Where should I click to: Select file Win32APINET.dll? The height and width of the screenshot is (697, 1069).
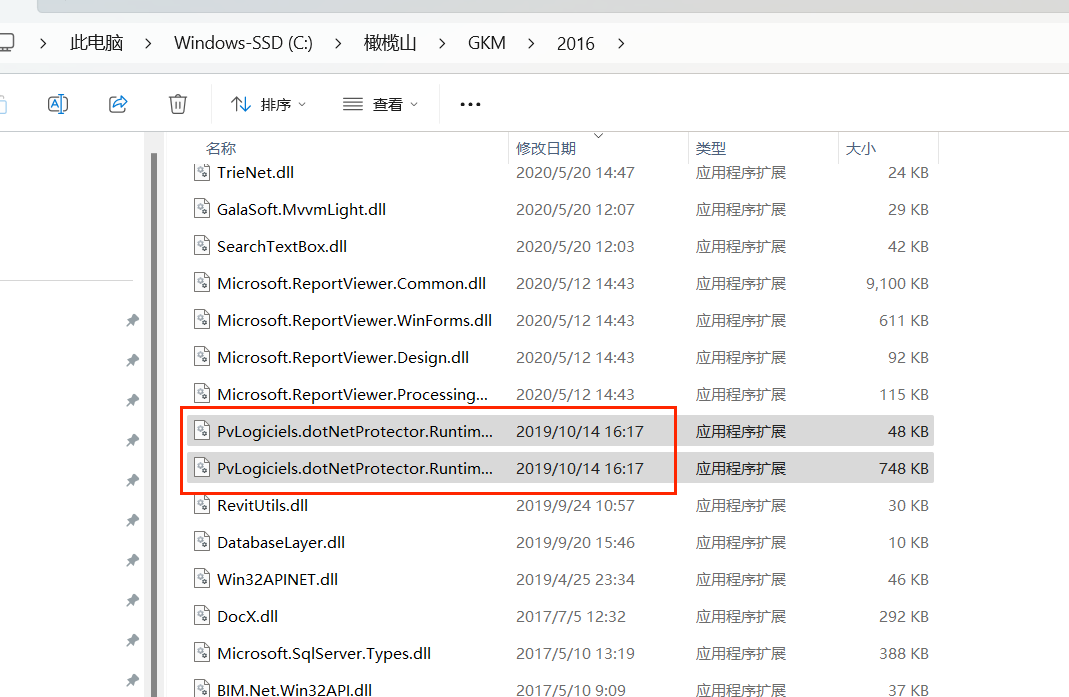560,579
